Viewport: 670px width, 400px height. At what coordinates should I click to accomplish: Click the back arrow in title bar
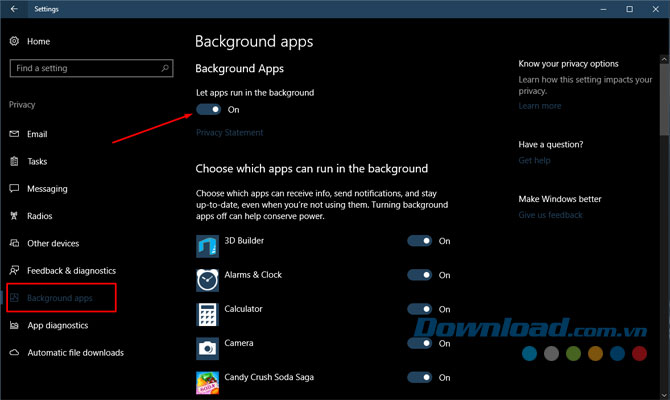point(14,9)
